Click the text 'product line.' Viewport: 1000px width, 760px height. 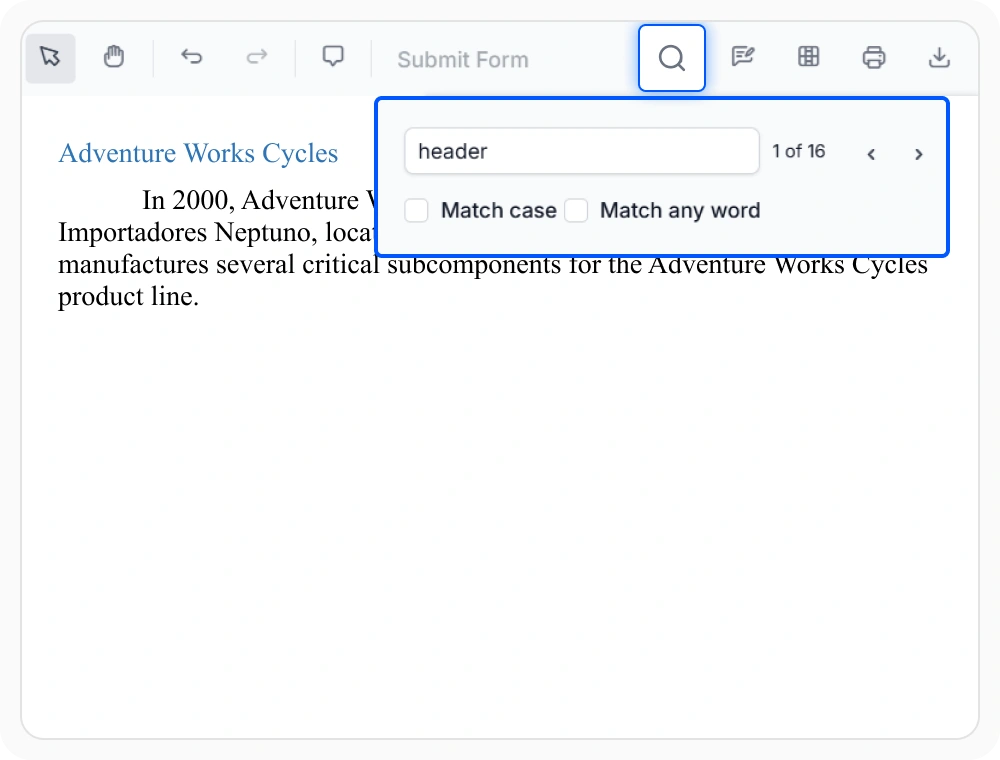pyautogui.click(x=128, y=296)
